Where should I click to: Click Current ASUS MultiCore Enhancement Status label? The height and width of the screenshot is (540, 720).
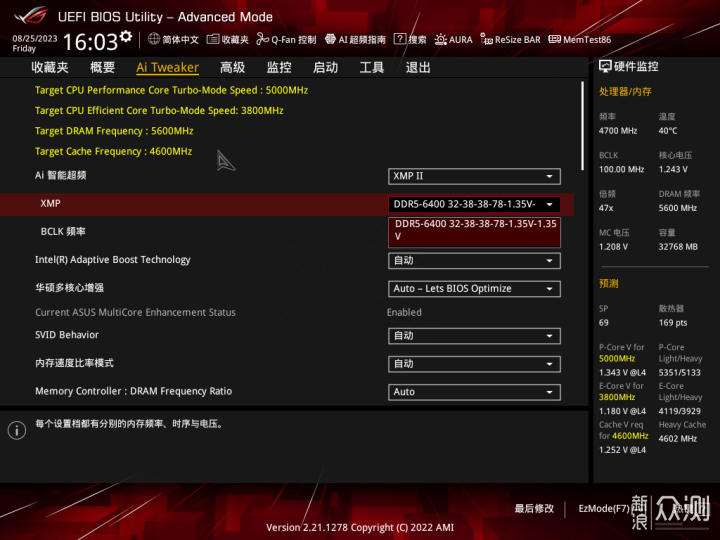pyautogui.click(x=135, y=312)
